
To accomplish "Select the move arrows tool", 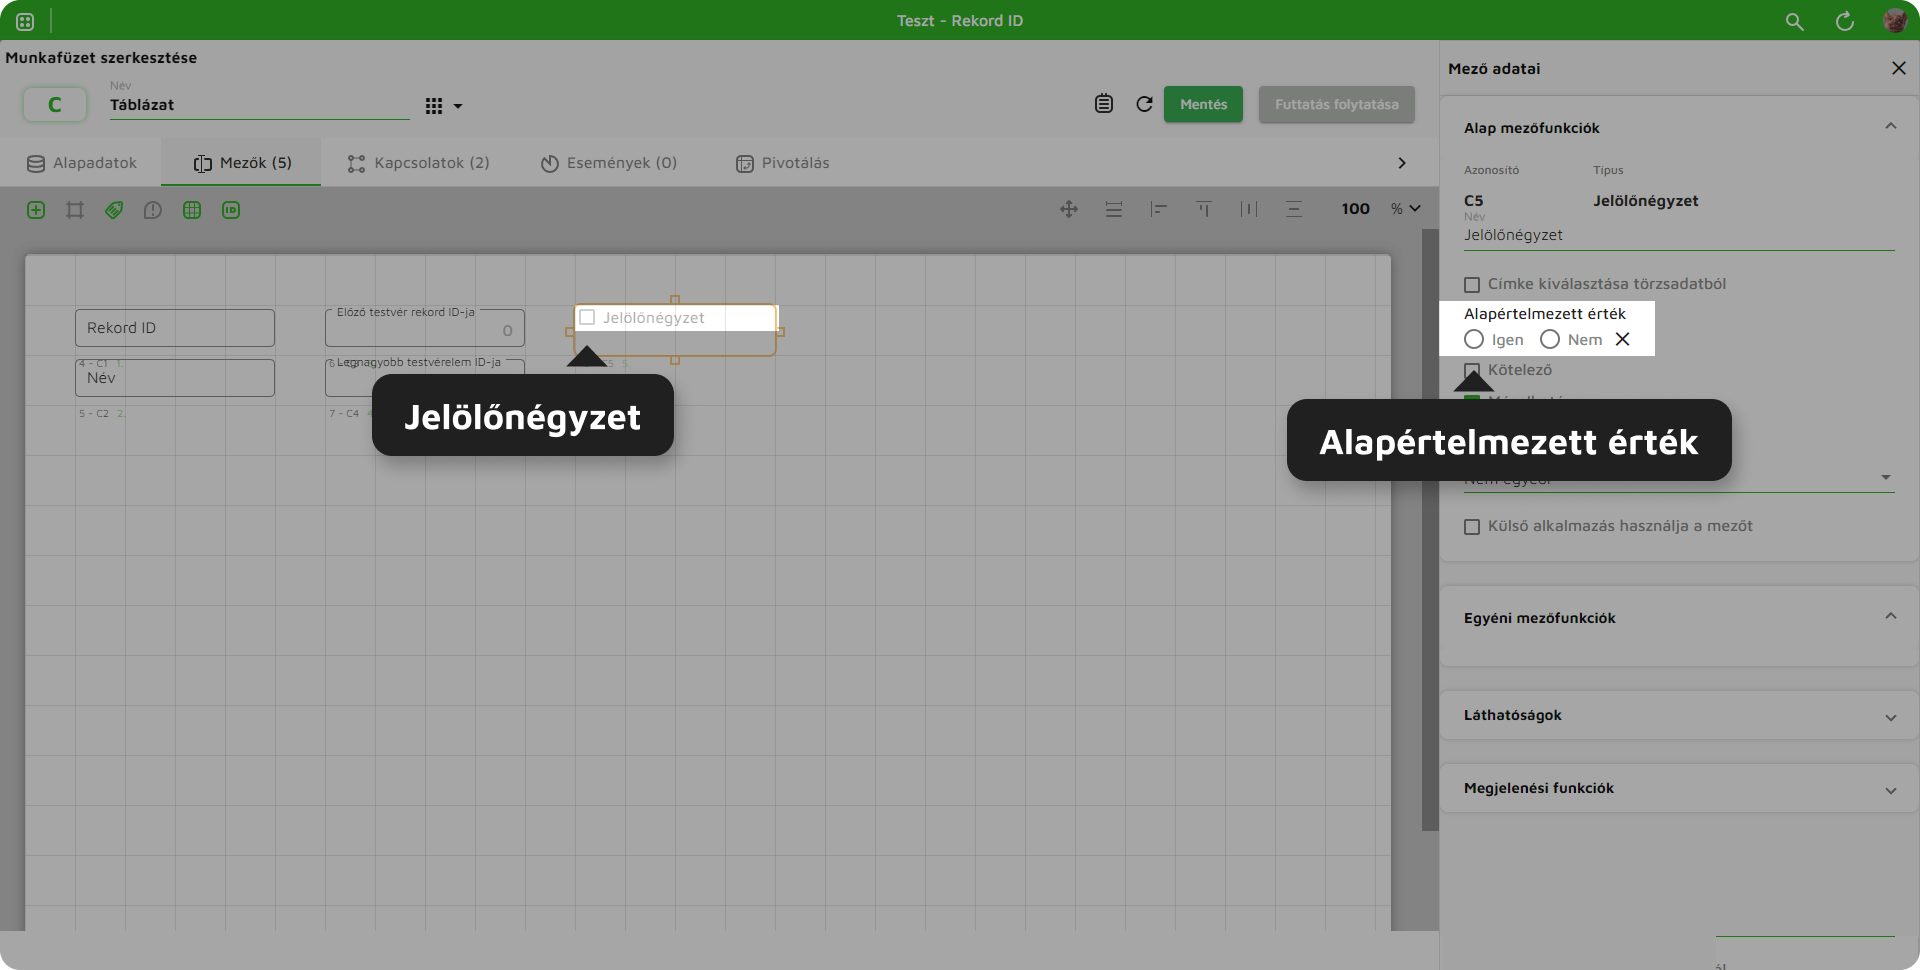I will [1069, 209].
